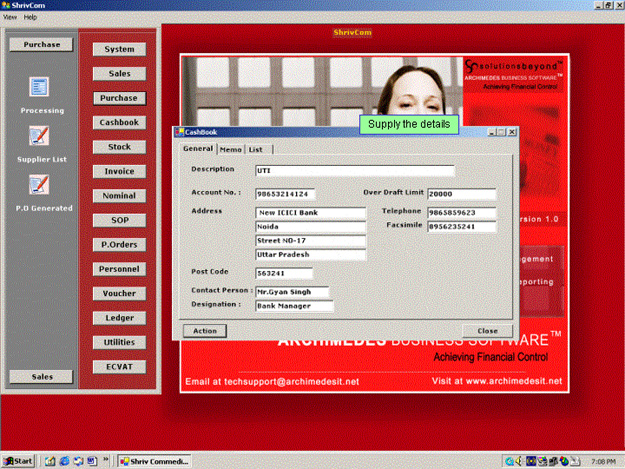Open the Supplier List icon
The width and height of the screenshot is (625, 469).
click(x=40, y=136)
